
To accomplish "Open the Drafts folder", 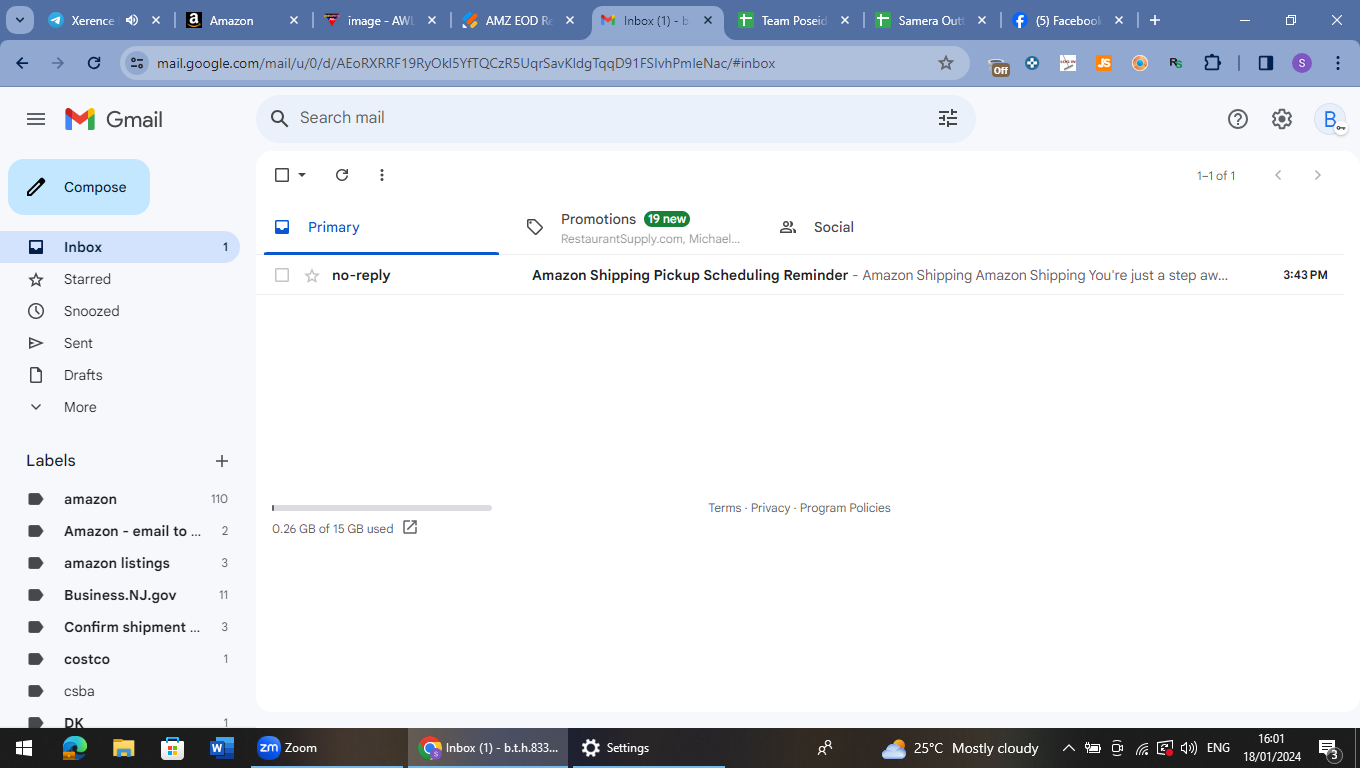I will (120, 375).
